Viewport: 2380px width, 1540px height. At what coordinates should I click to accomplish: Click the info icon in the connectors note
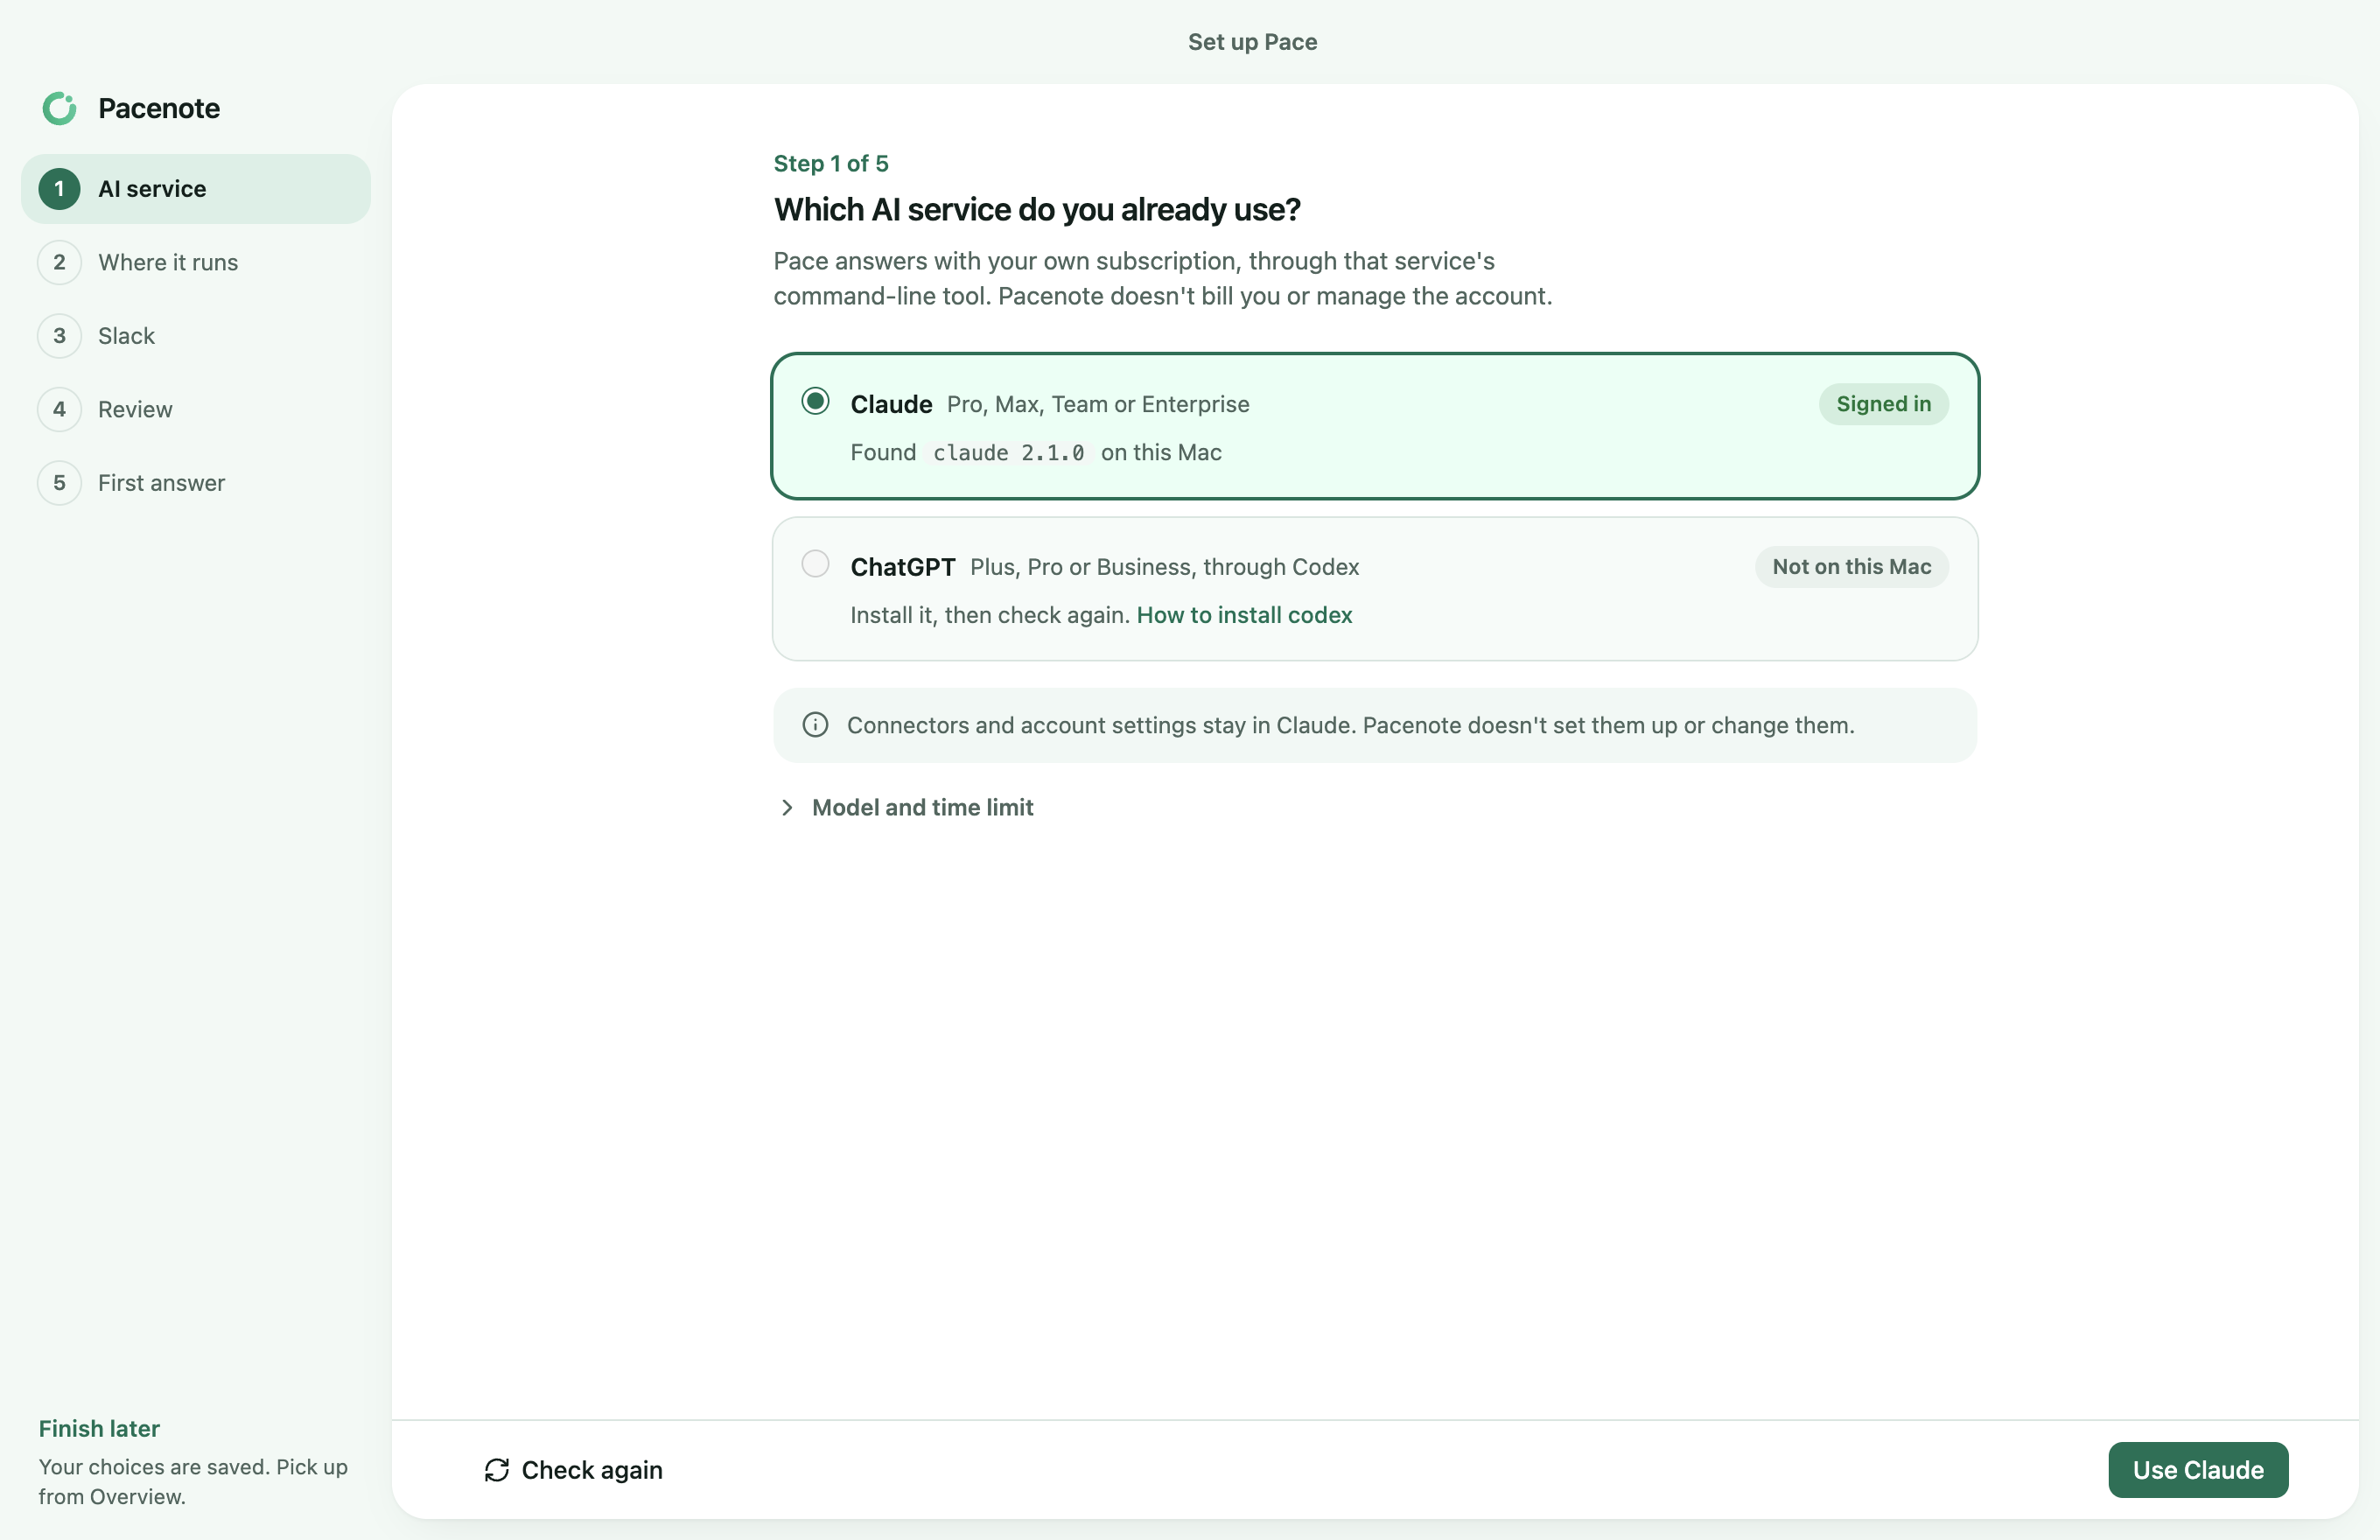[x=815, y=725]
